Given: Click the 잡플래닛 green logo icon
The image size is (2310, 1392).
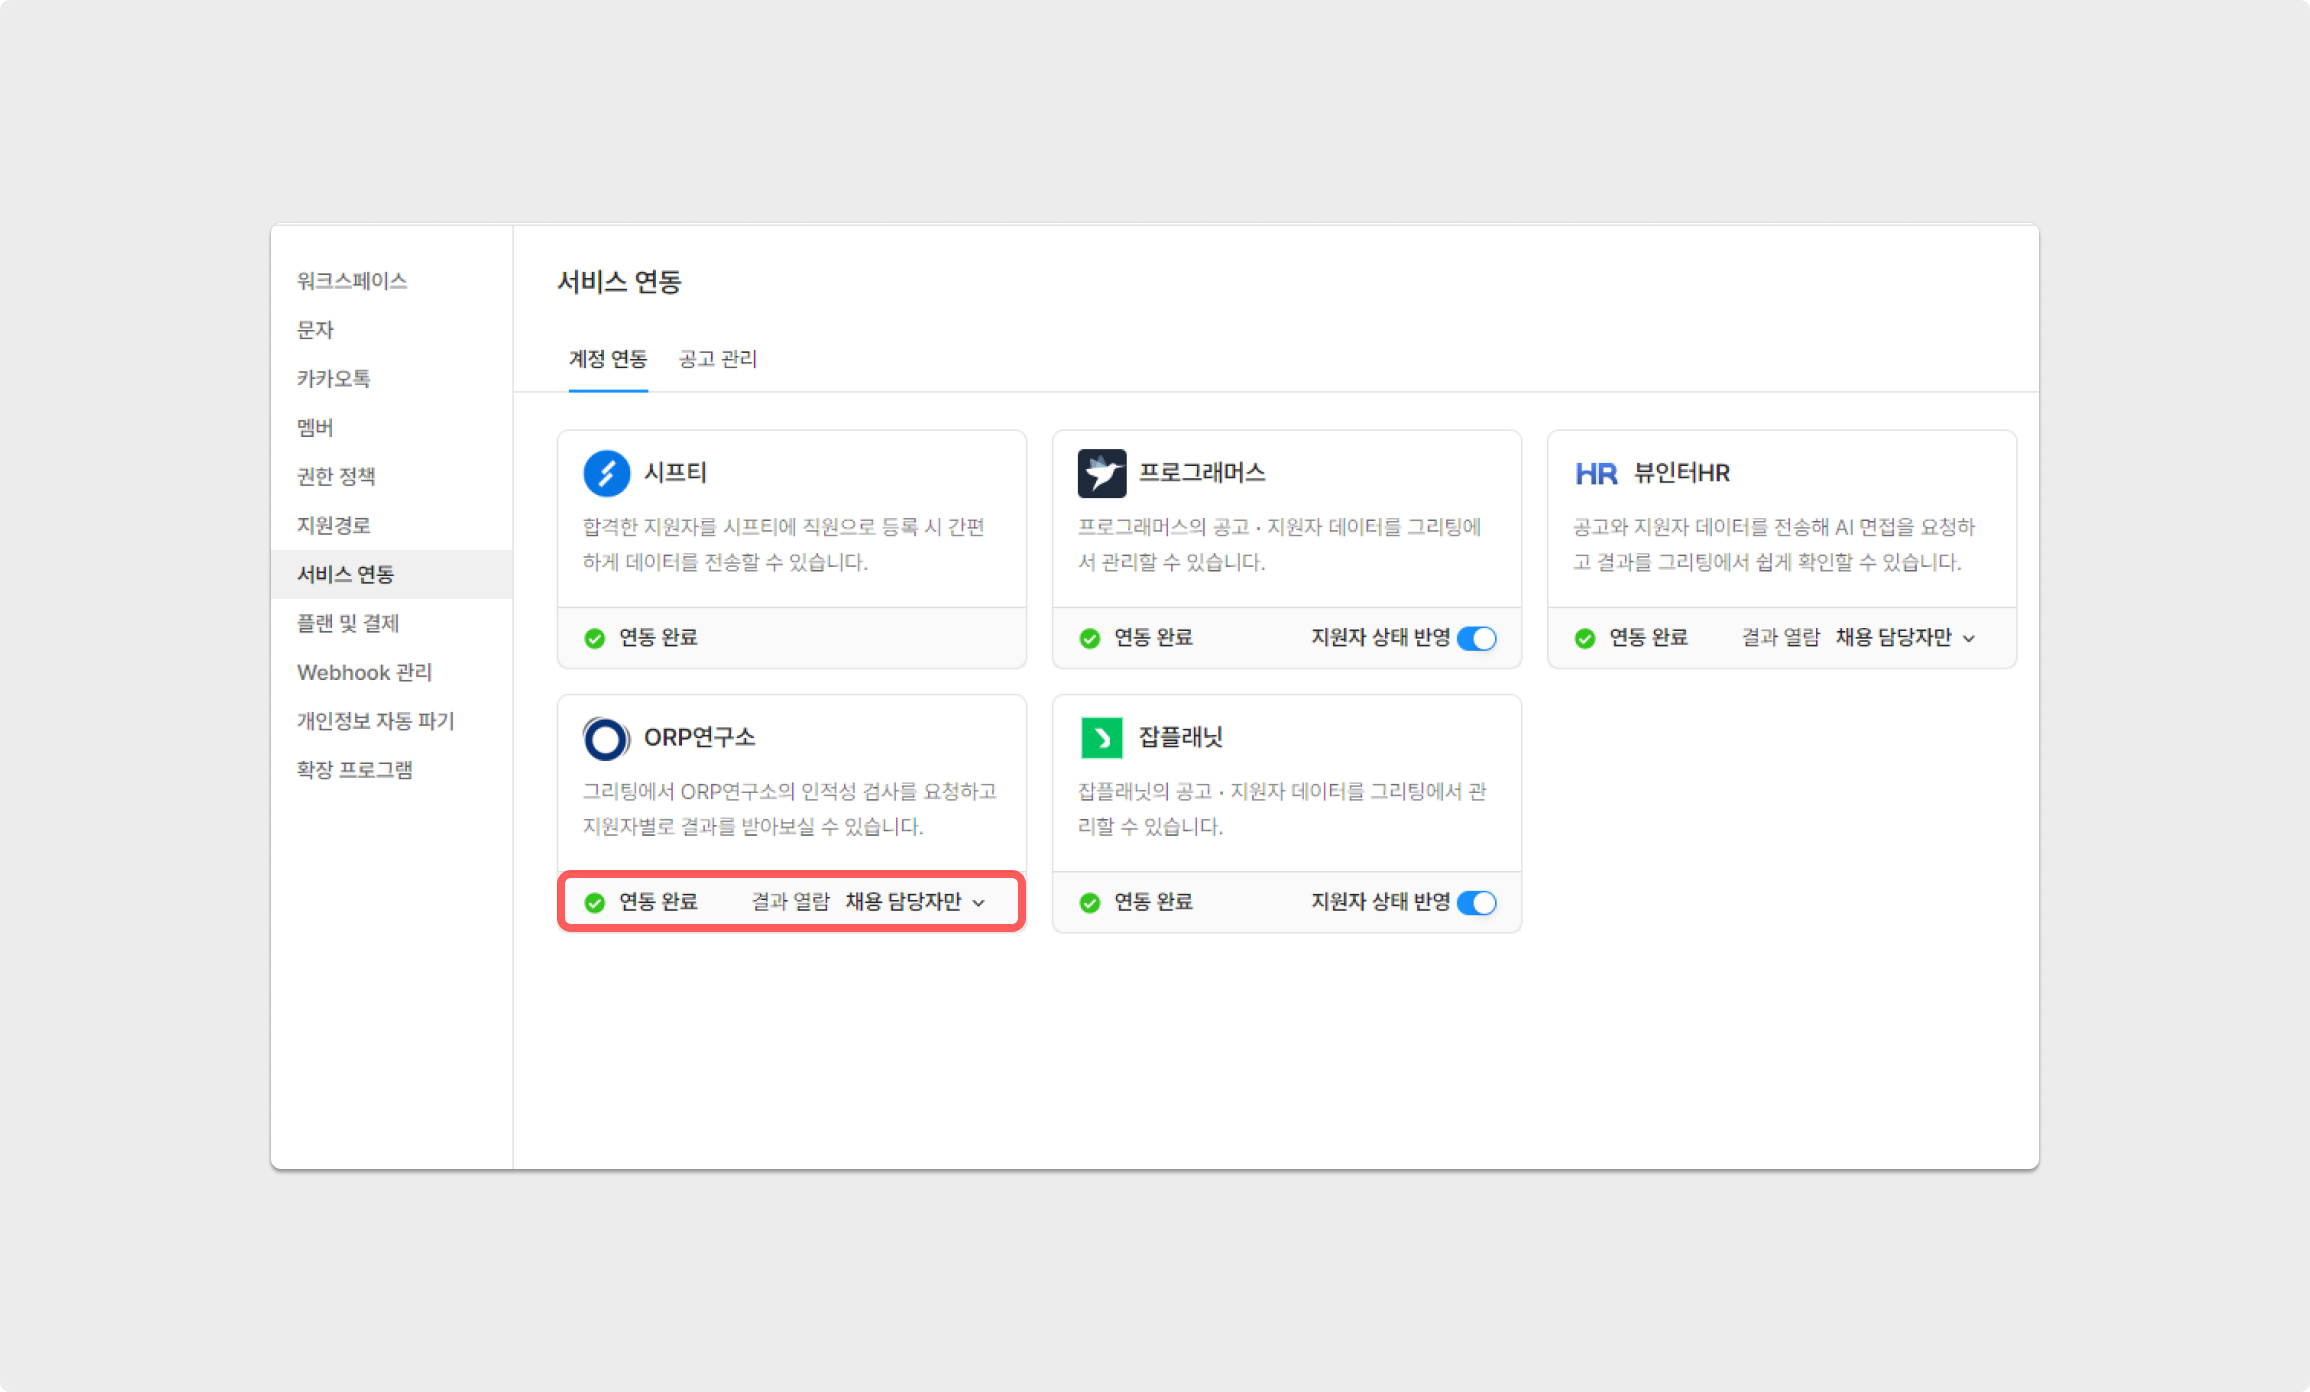Looking at the screenshot, I should click(x=1101, y=738).
